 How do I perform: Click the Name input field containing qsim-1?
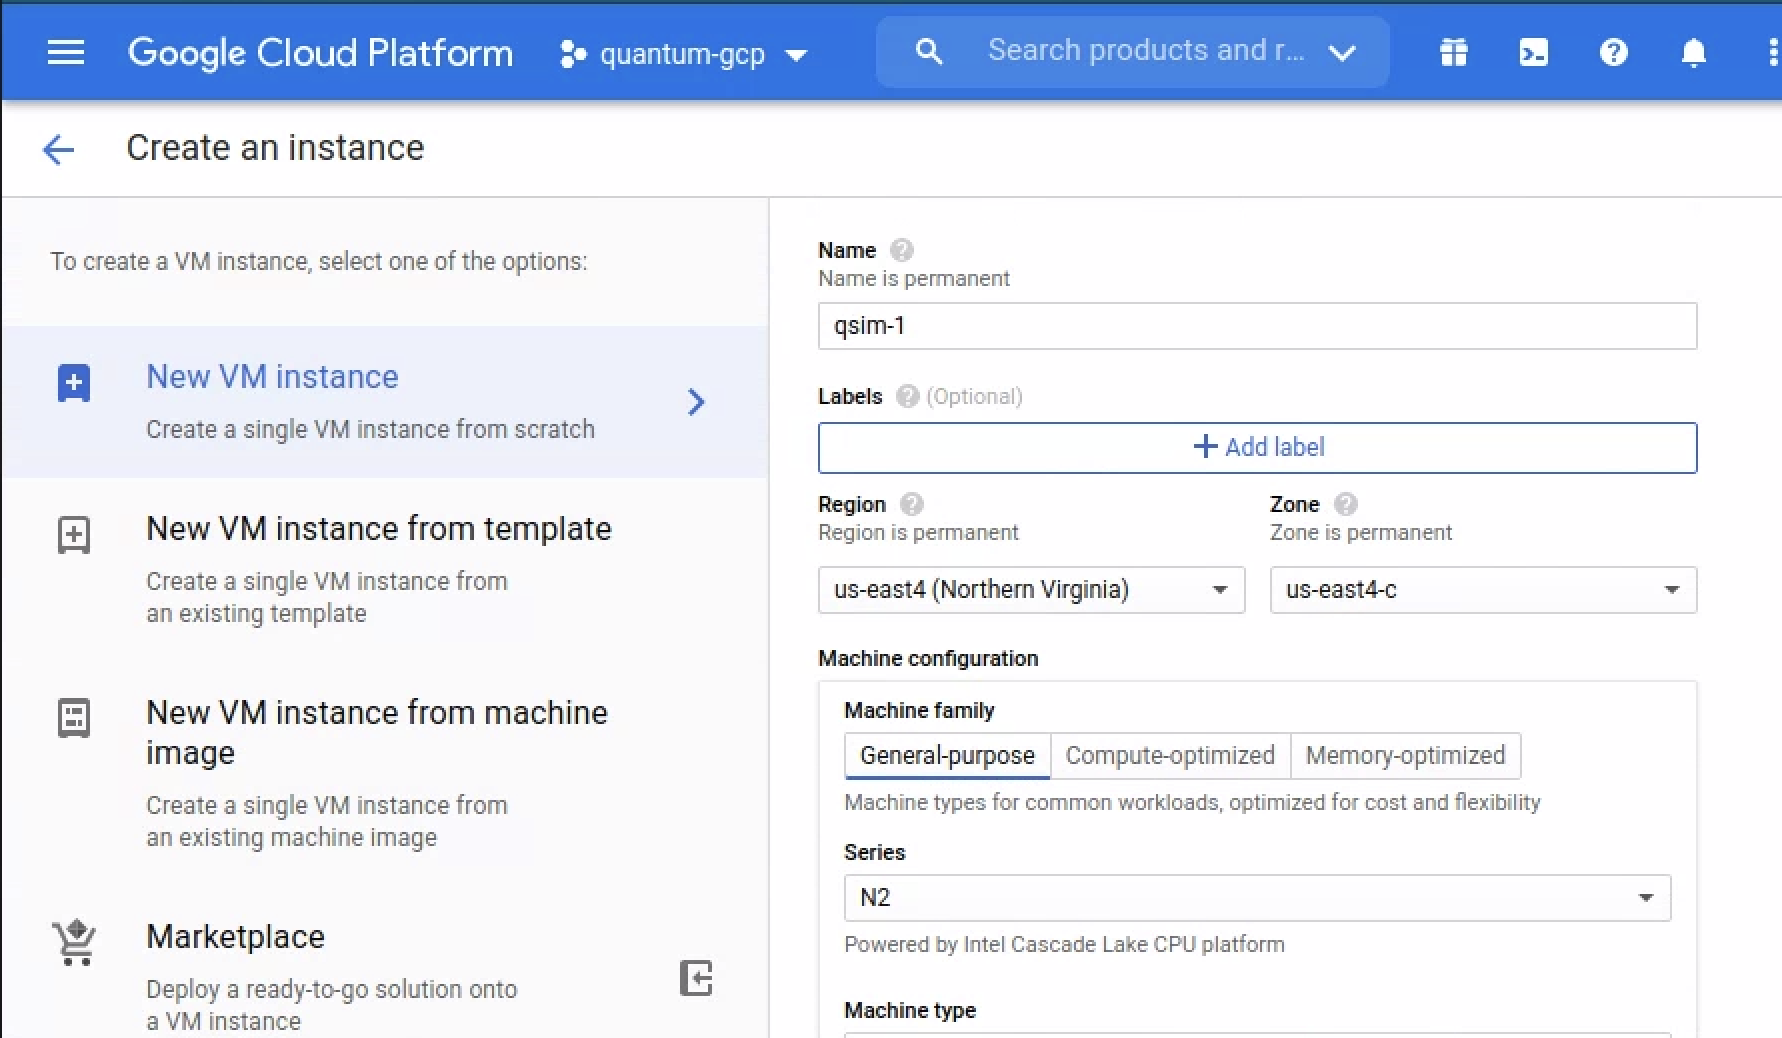[x=1257, y=326]
